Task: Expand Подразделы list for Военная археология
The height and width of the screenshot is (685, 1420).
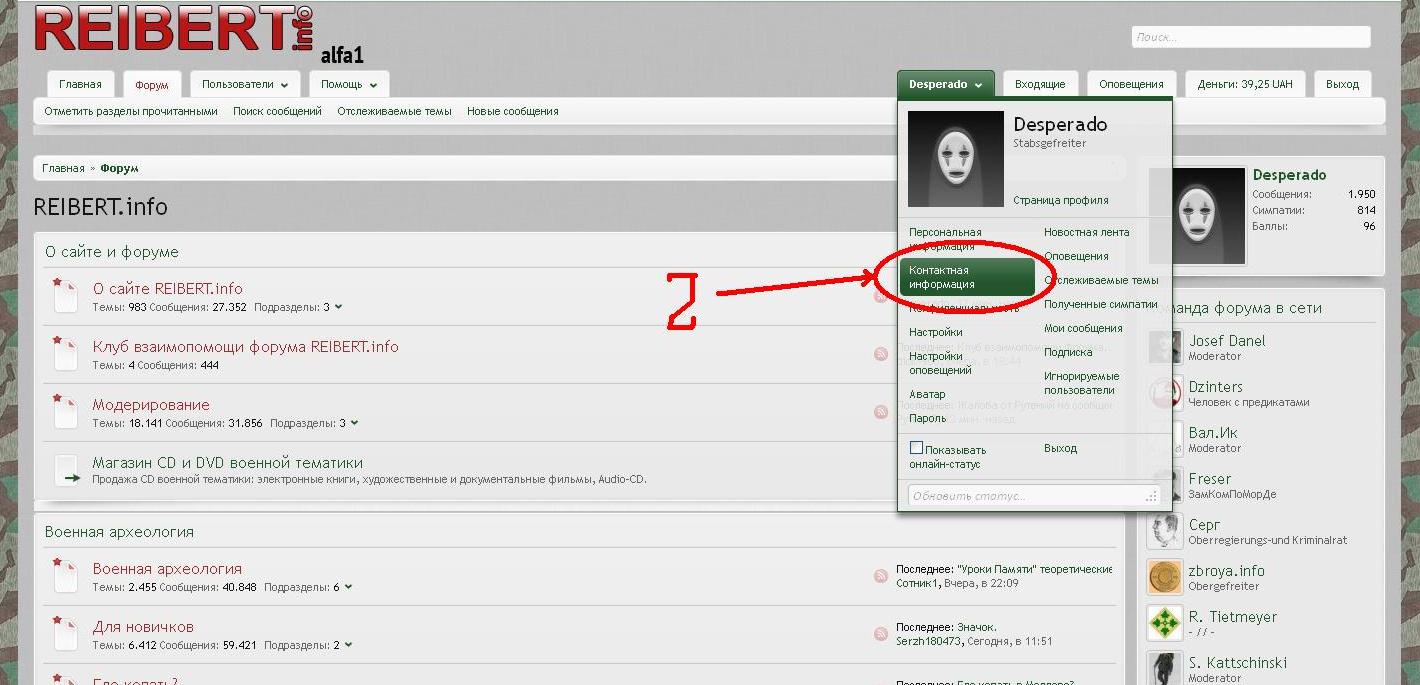Action: coord(348,587)
